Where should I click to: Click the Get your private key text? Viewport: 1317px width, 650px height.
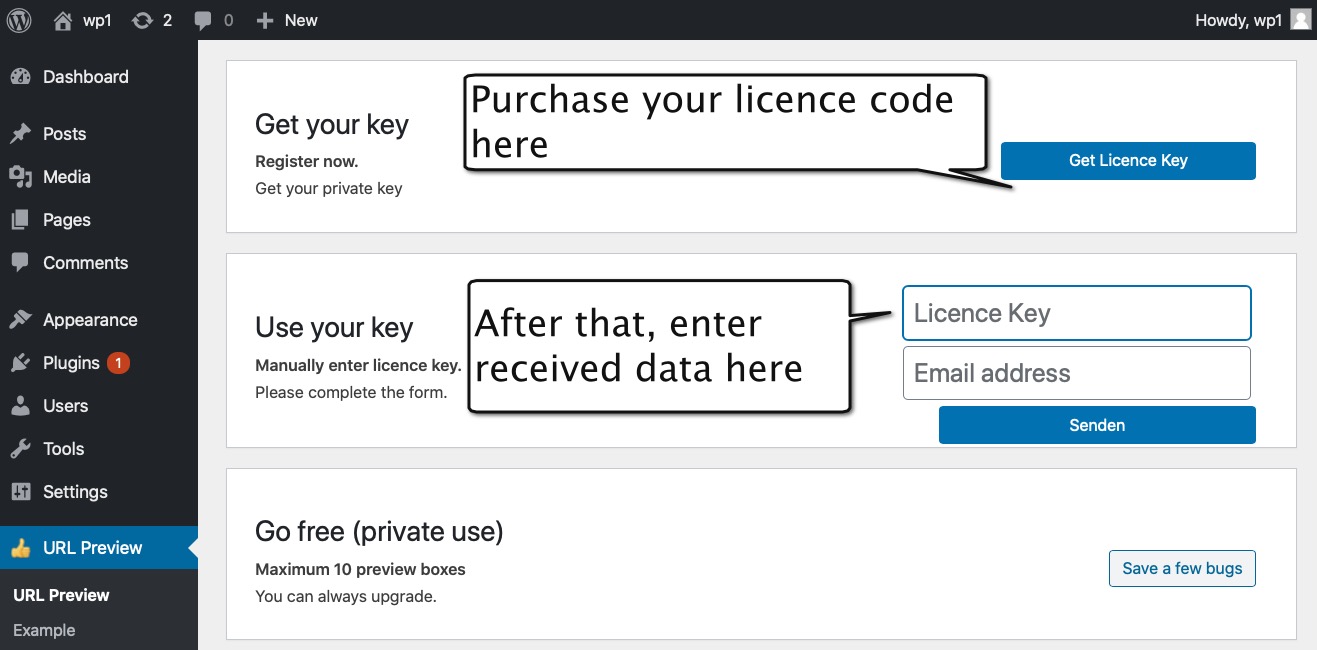pyautogui.click(x=329, y=188)
